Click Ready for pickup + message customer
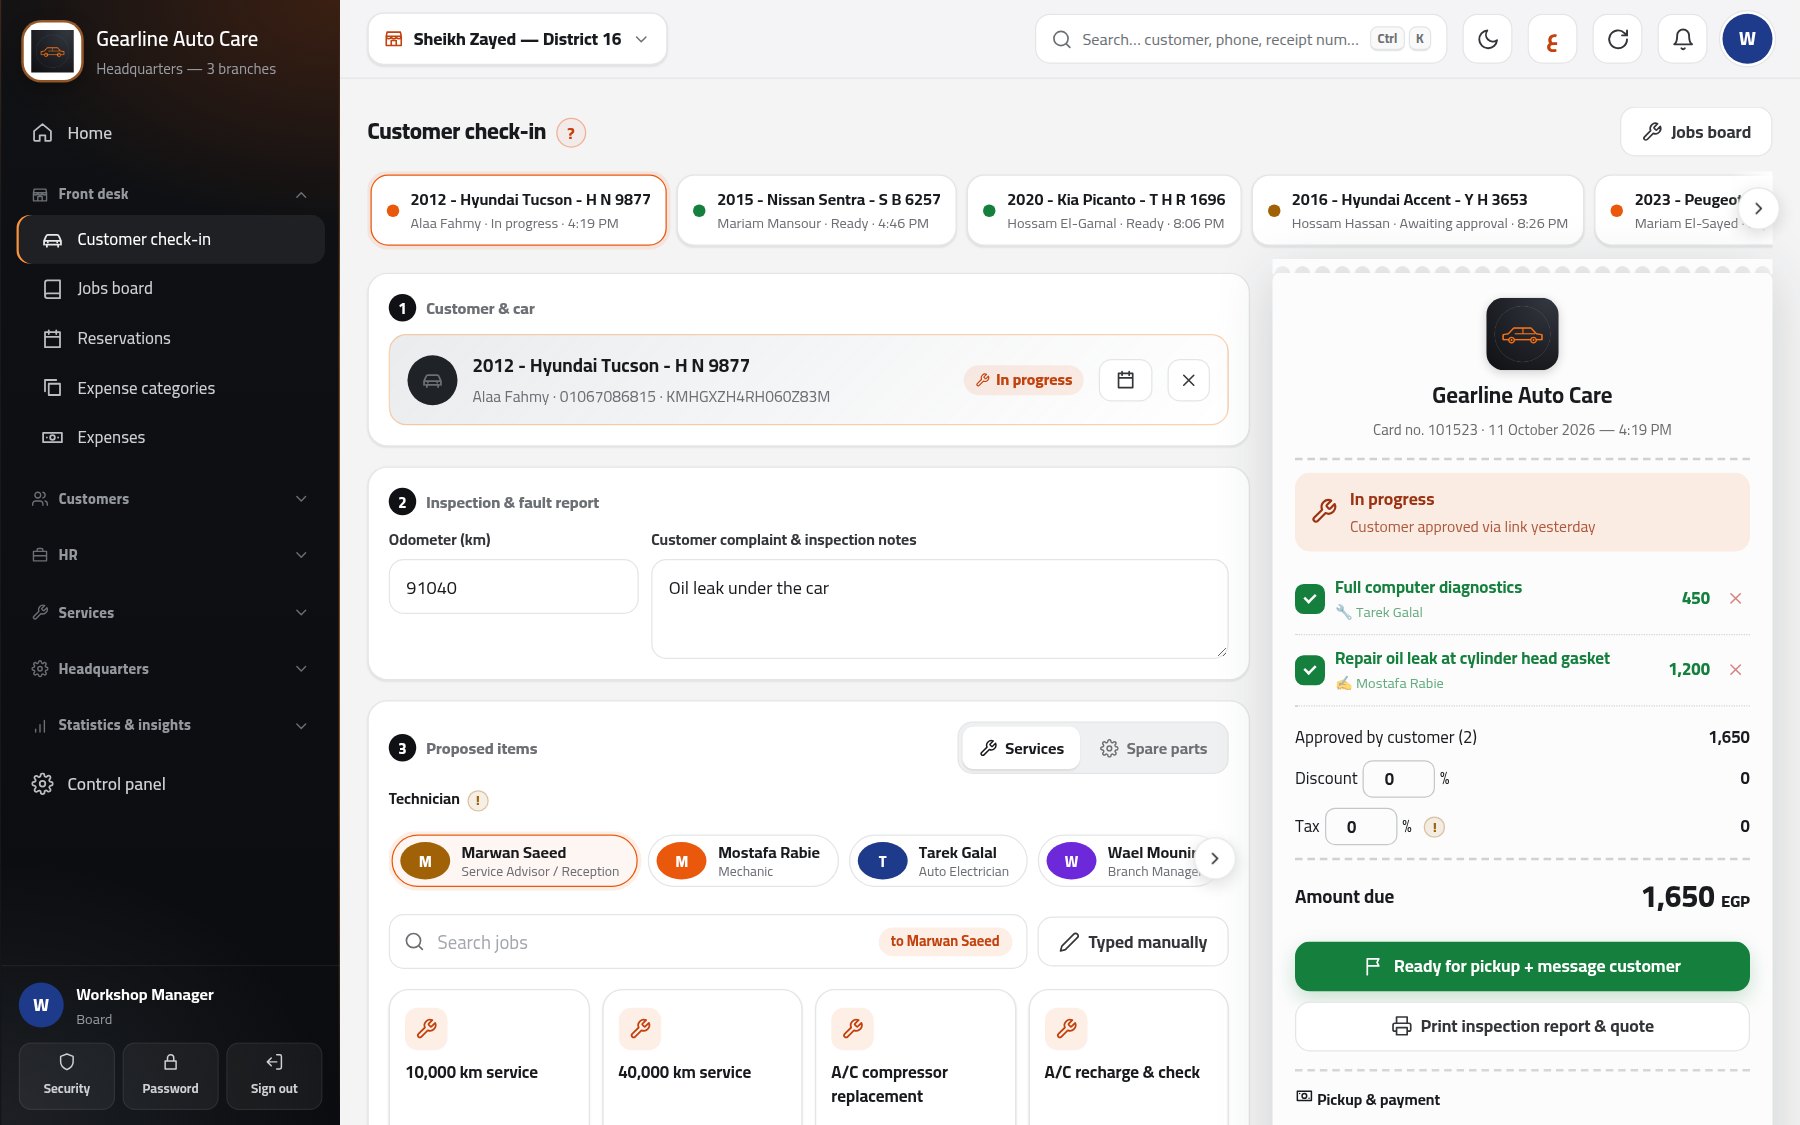 [x=1521, y=966]
